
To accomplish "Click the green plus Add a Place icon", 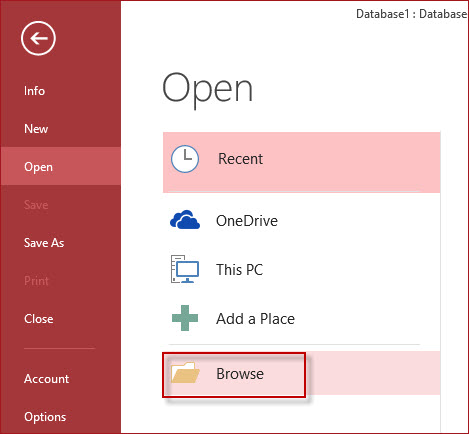I will point(185,318).
